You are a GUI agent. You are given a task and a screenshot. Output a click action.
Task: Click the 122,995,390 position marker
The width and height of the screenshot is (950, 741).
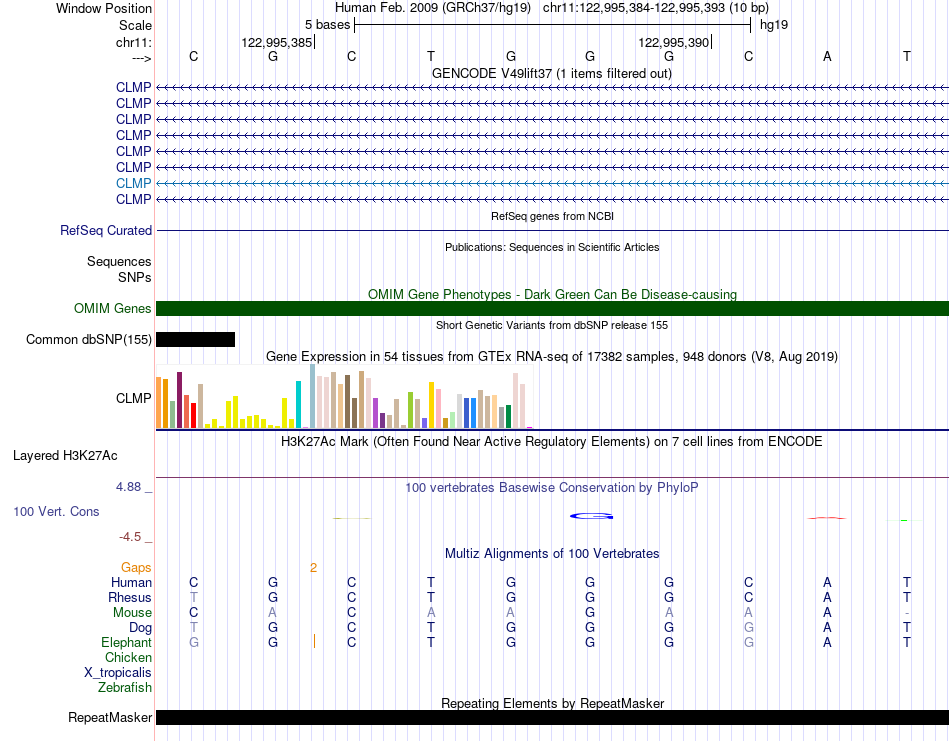coord(673,42)
